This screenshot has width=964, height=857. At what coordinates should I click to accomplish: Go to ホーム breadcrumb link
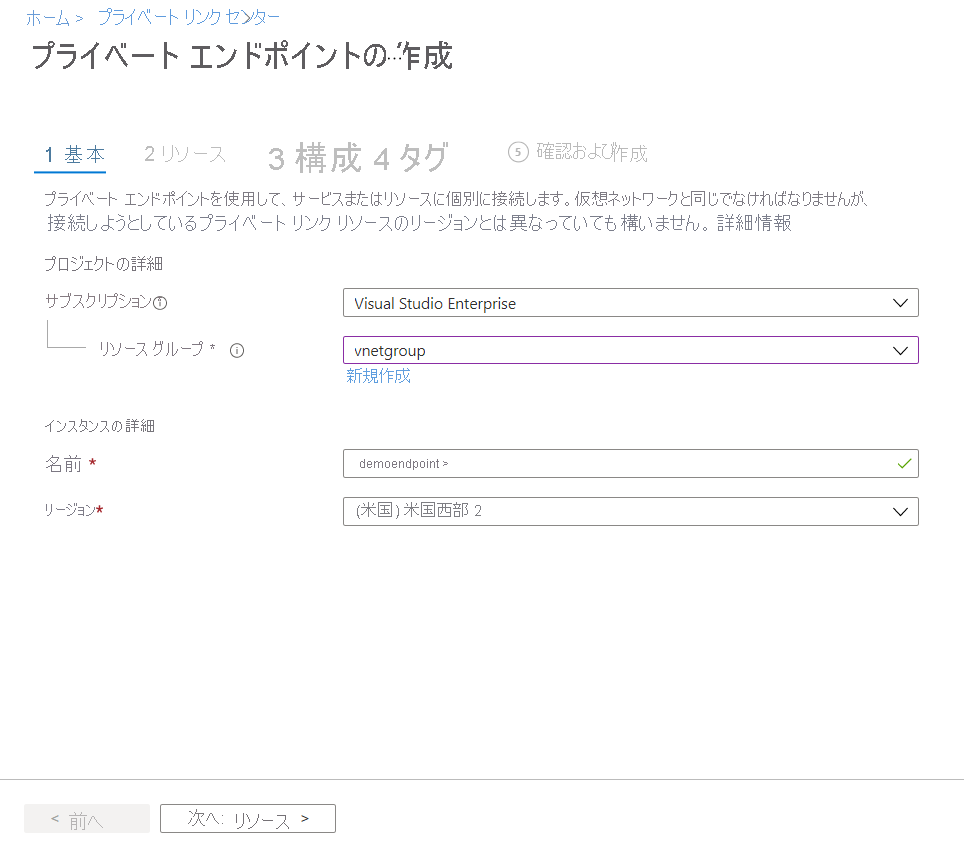(x=48, y=18)
